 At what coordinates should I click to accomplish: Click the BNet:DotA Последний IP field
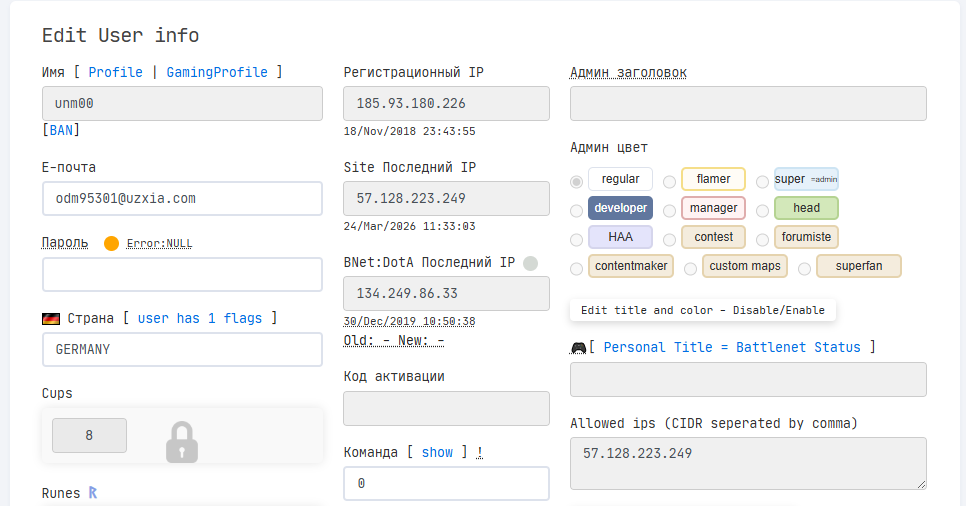[447, 293]
